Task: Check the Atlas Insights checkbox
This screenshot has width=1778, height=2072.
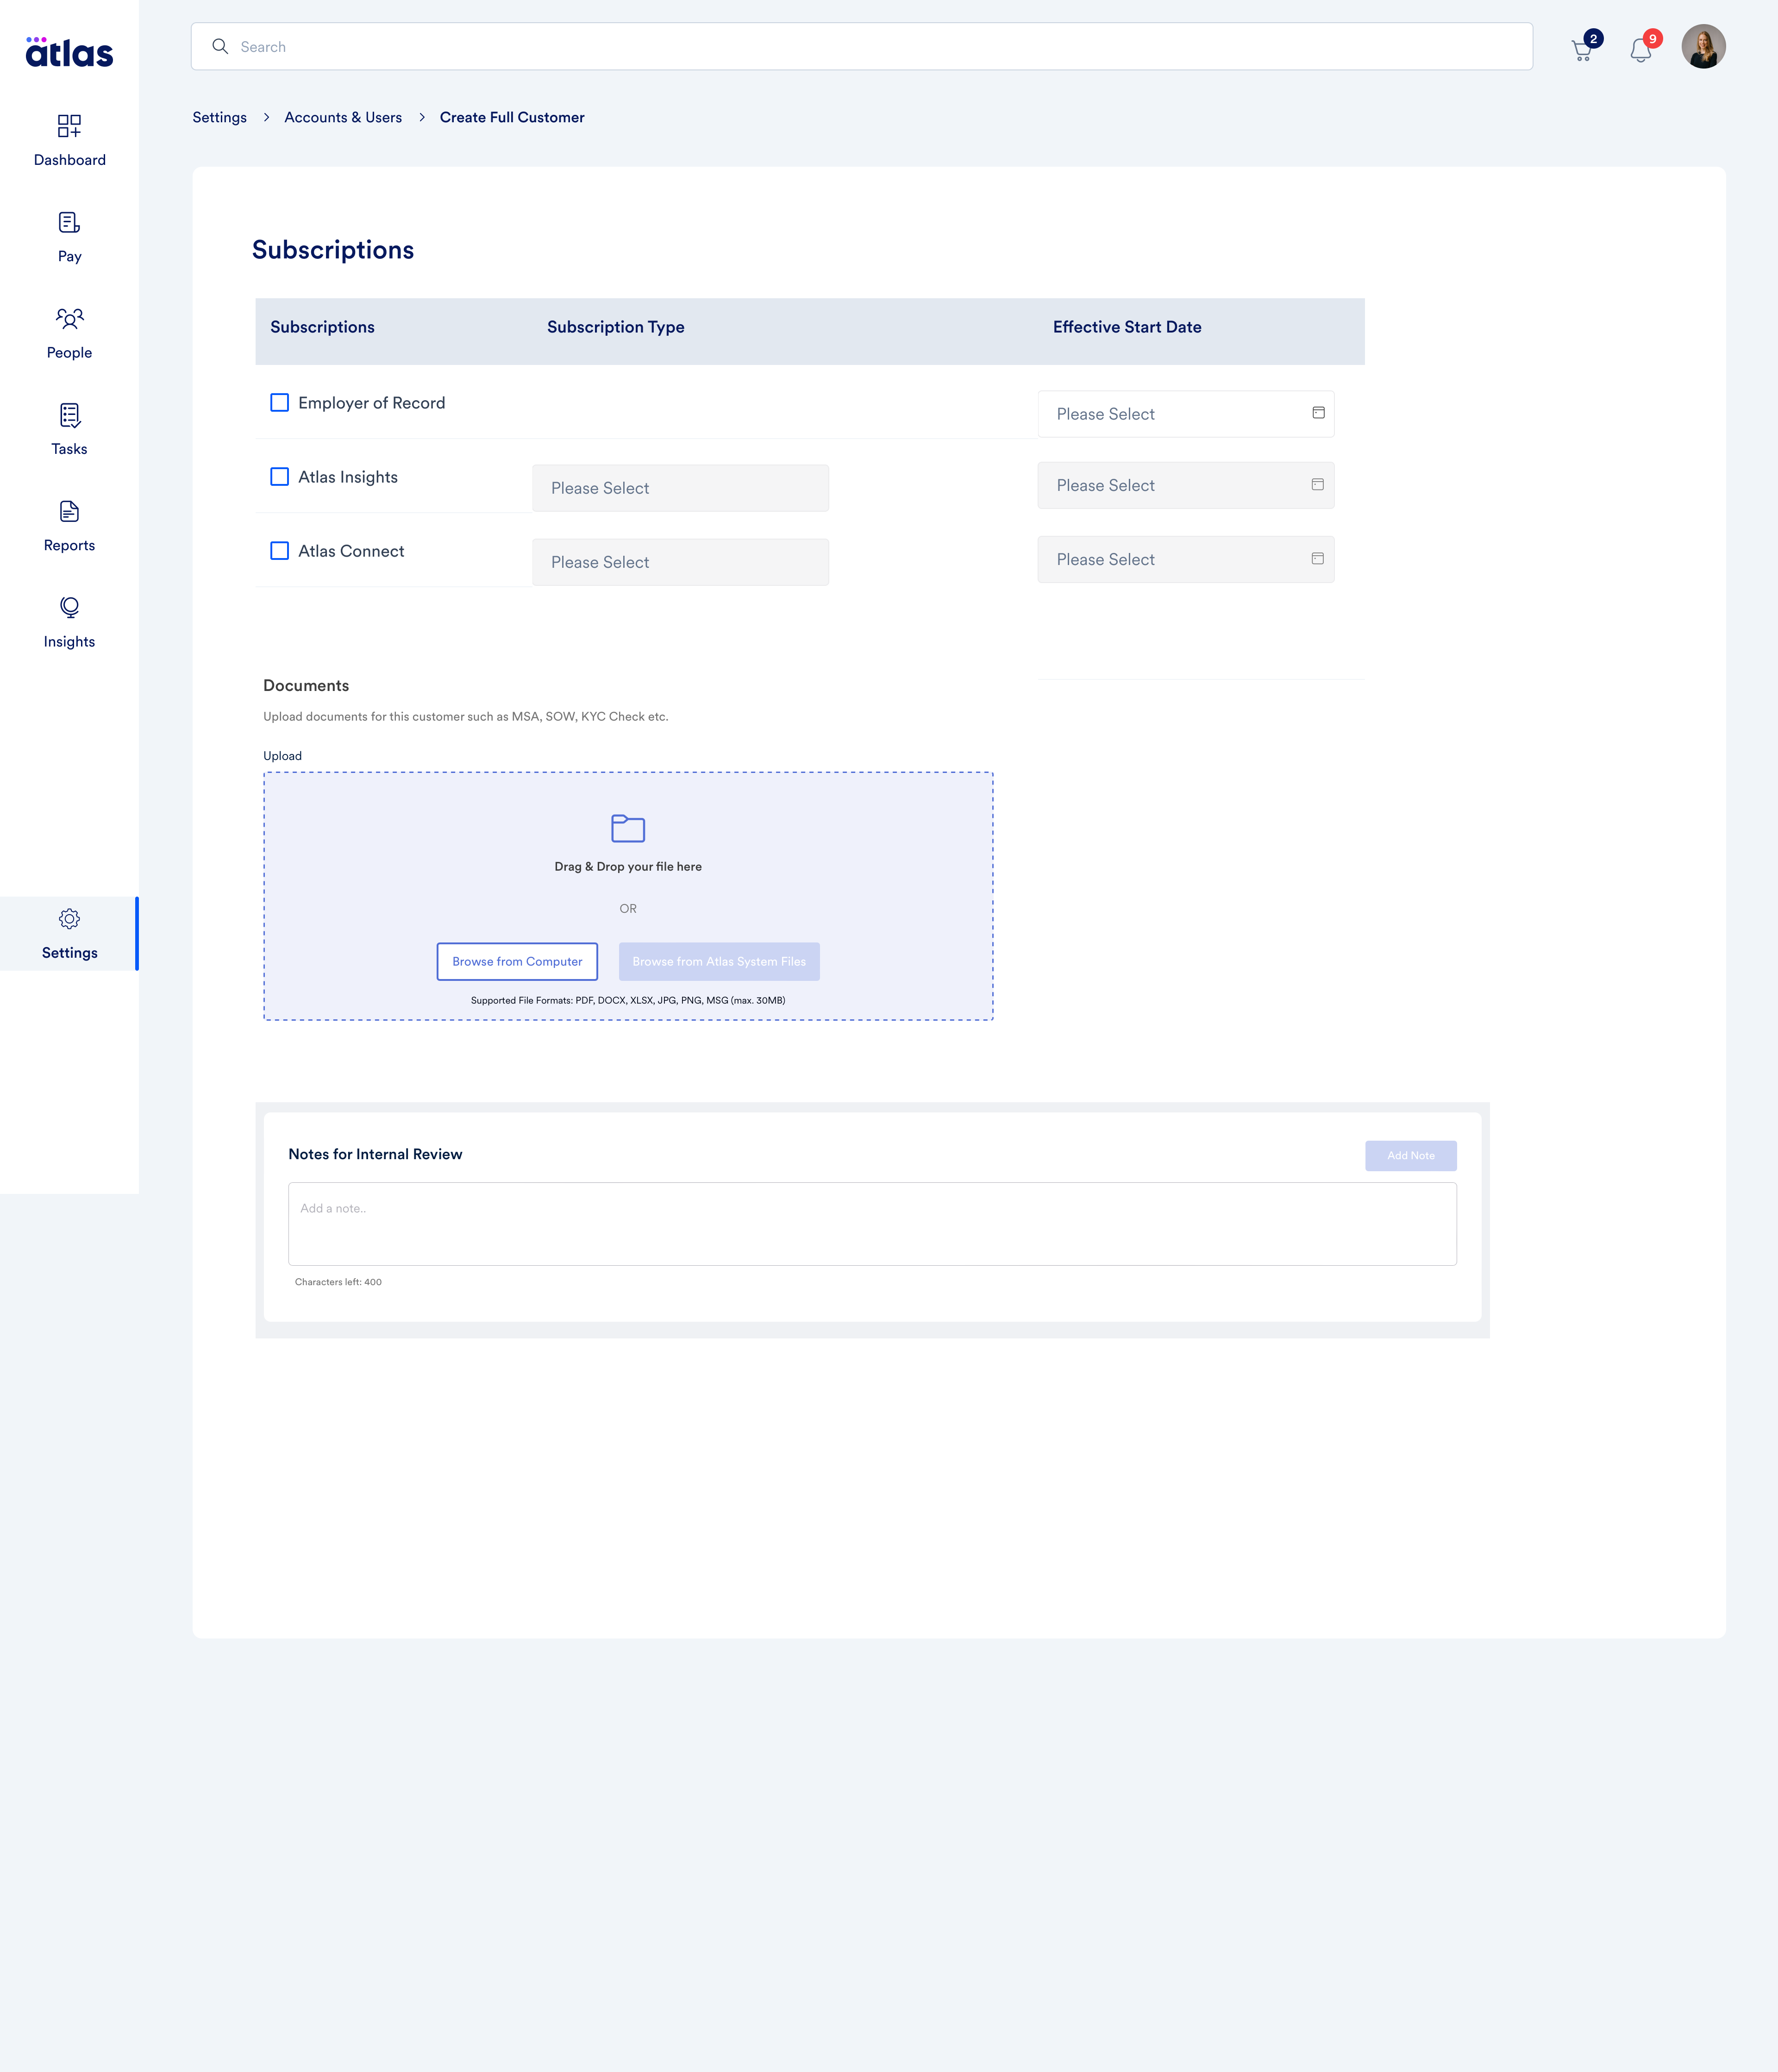Action: tap(280, 476)
